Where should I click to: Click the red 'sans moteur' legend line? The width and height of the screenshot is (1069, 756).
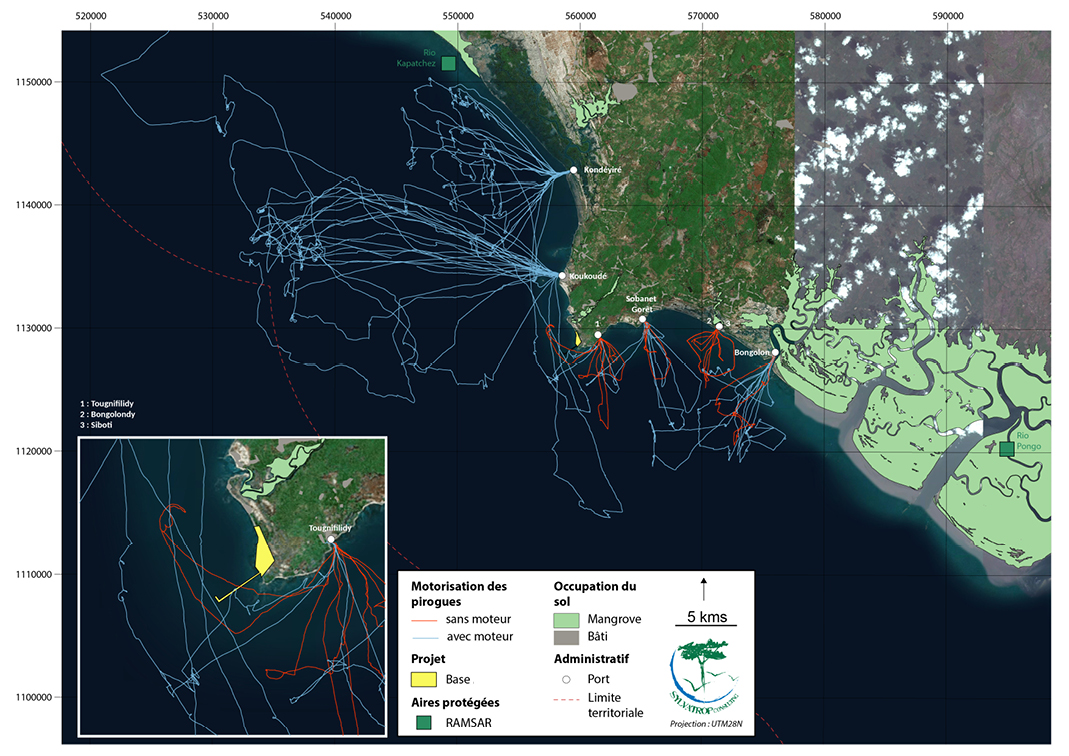[x=426, y=619]
